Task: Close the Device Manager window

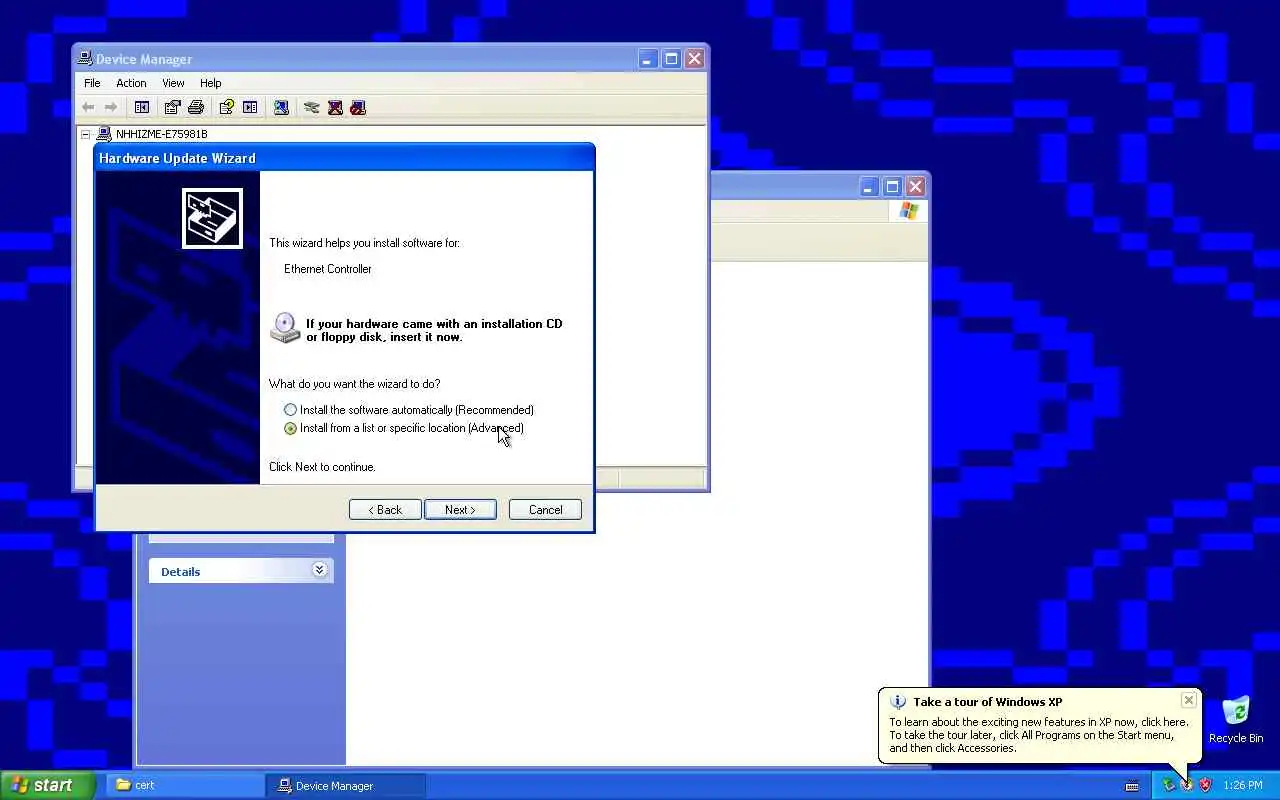Action: [x=695, y=59]
